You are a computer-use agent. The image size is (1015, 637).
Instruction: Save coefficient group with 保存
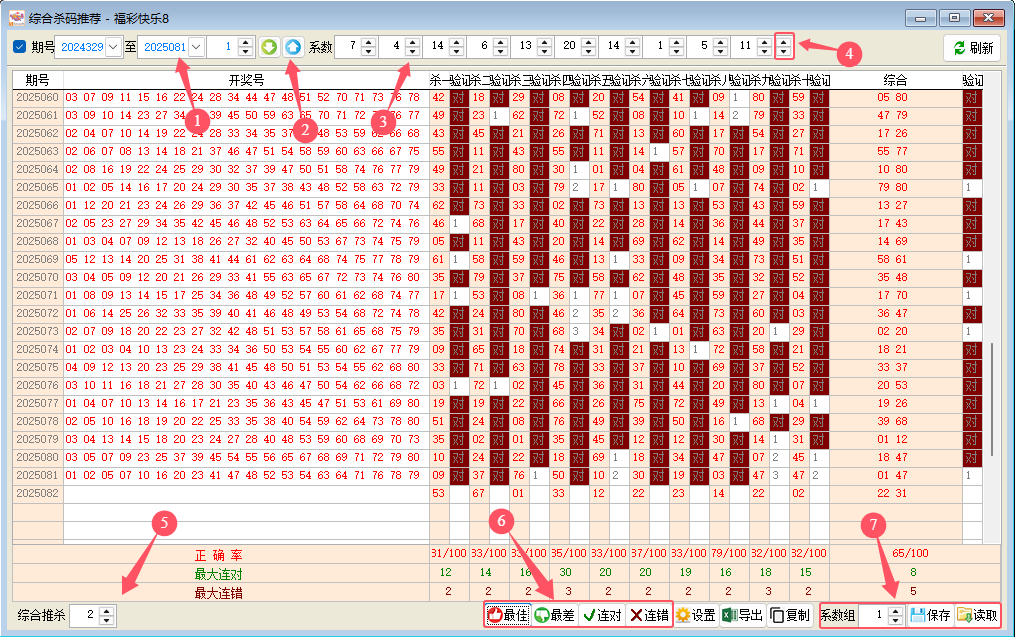pyautogui.click(x=930, y=615)
